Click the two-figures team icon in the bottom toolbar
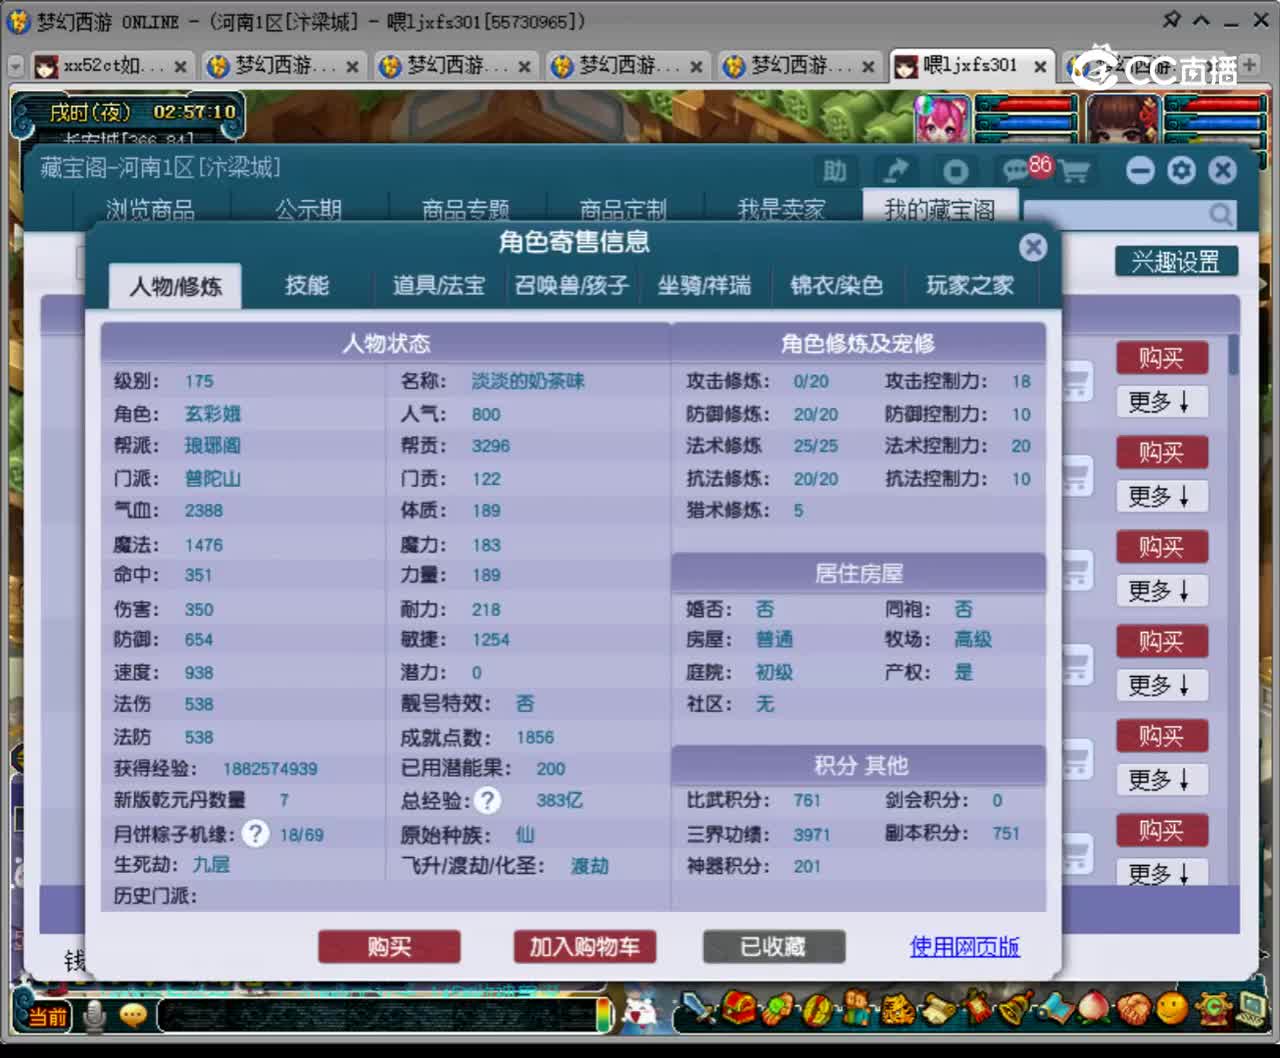The image size is (1280, 1058). tap(856, 1009)
